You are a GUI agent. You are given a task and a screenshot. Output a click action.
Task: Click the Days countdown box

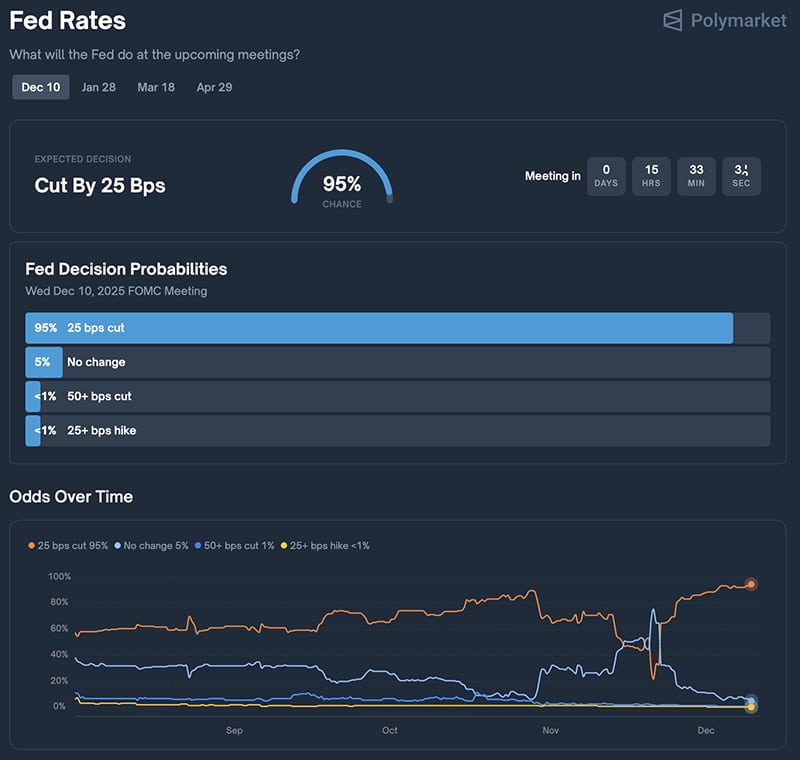coord(606,176)
